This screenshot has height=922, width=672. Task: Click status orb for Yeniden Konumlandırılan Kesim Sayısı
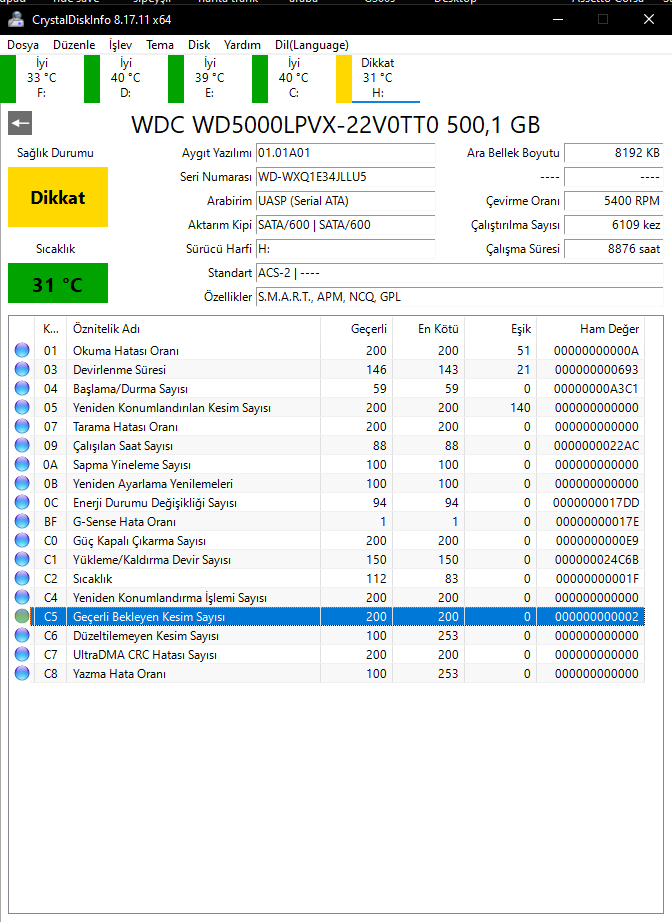[x=22, y=407]
